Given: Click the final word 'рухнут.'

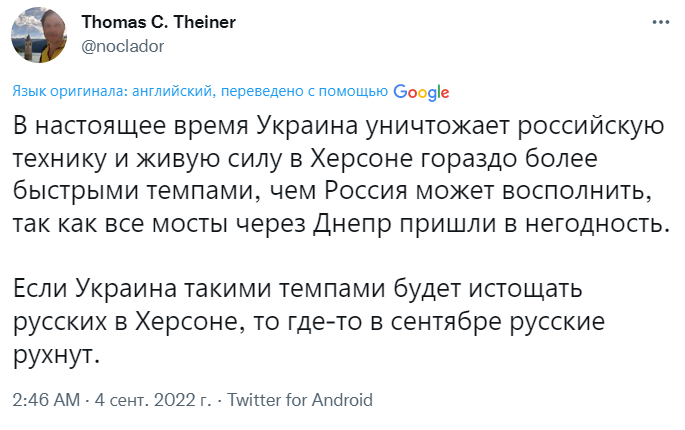Looking at the screenshot, I should point(57,356).
